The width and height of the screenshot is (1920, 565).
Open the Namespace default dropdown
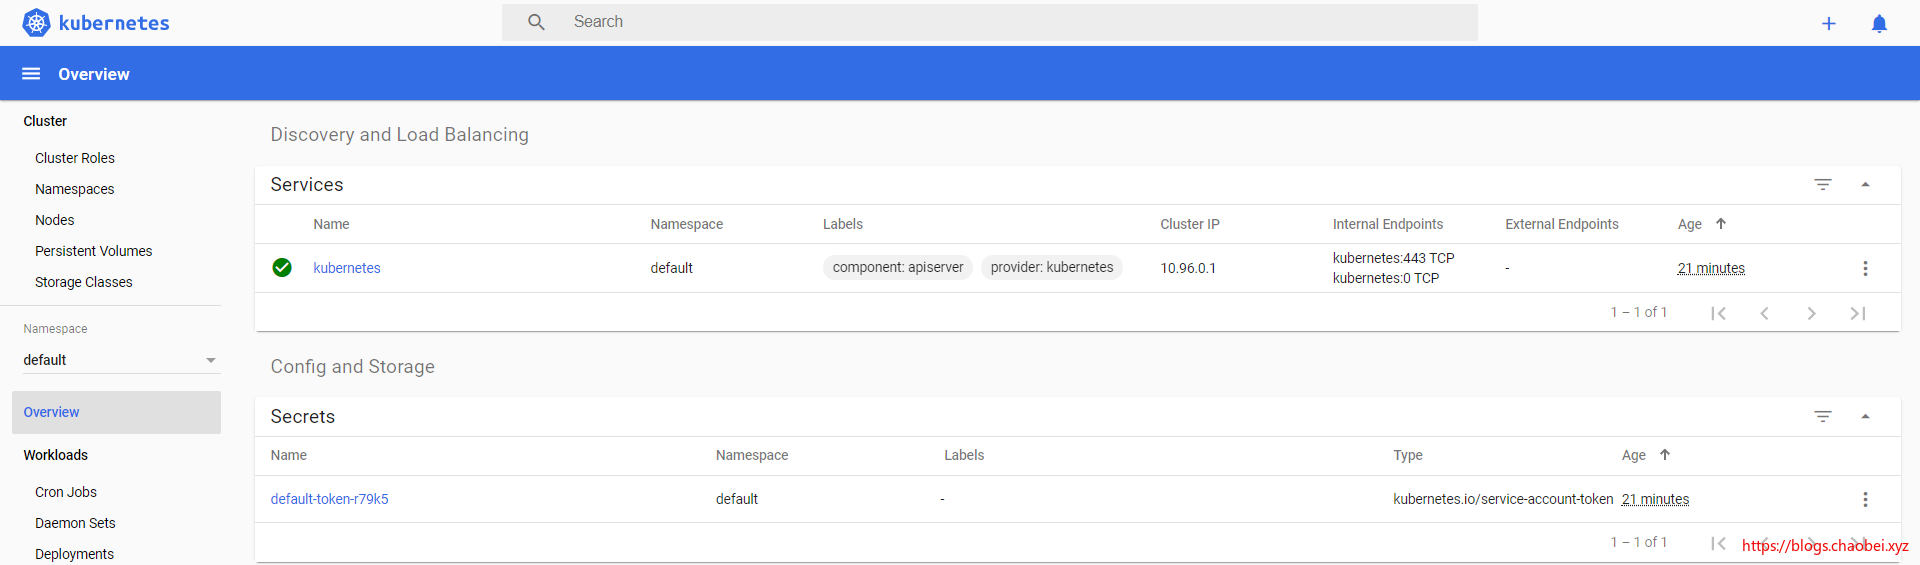coord(120,360)
